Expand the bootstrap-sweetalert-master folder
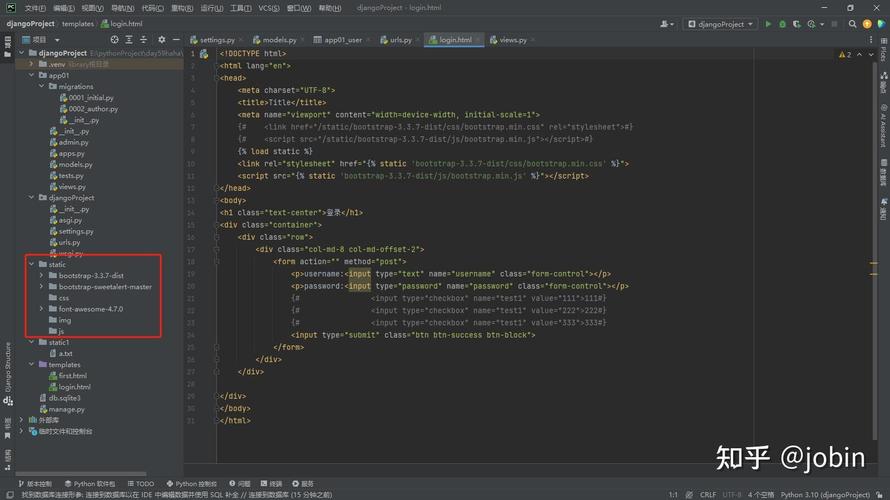This screenshot has width=890, height=500. point(41,287)
